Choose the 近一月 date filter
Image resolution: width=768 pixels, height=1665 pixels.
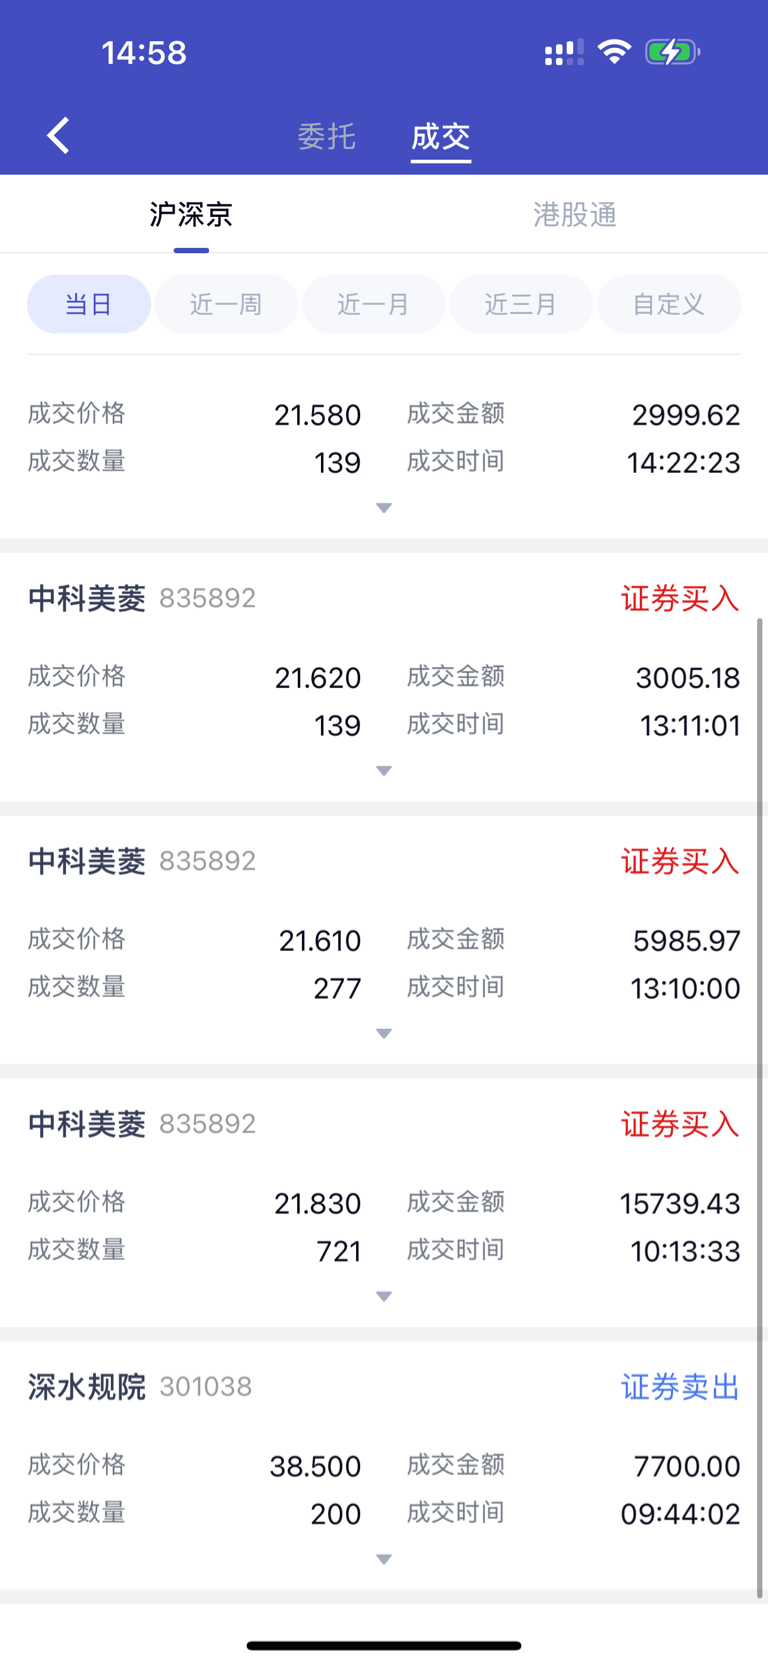click(x=374, y=304)
